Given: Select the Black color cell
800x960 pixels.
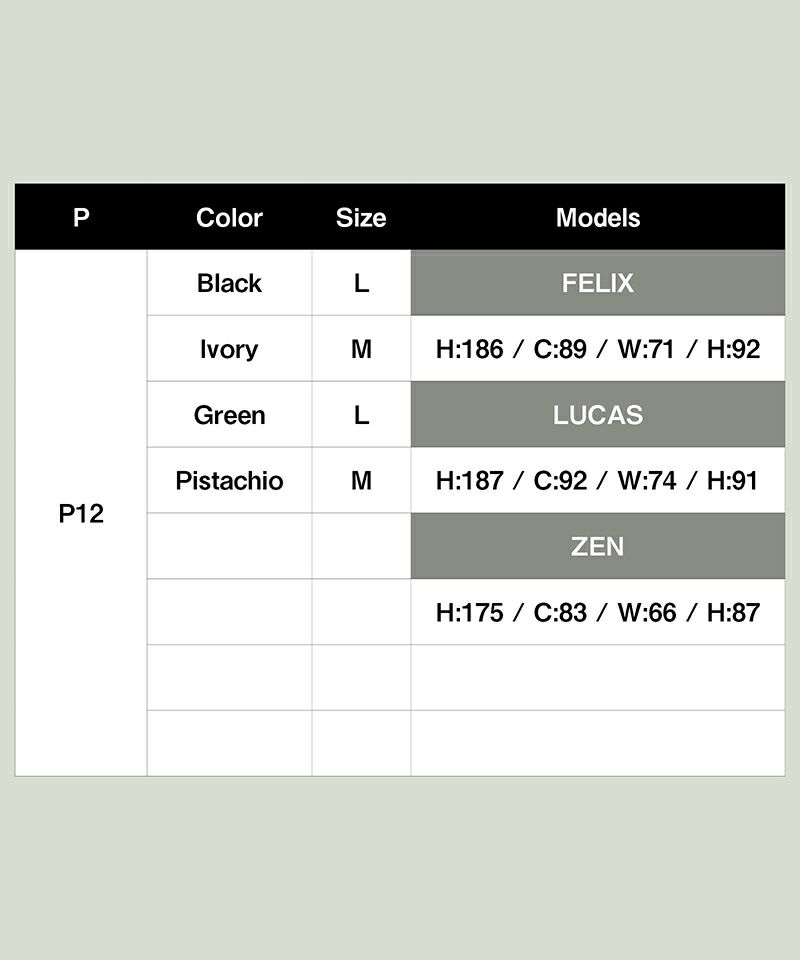Looking at the screenshot, I should 229,283.
